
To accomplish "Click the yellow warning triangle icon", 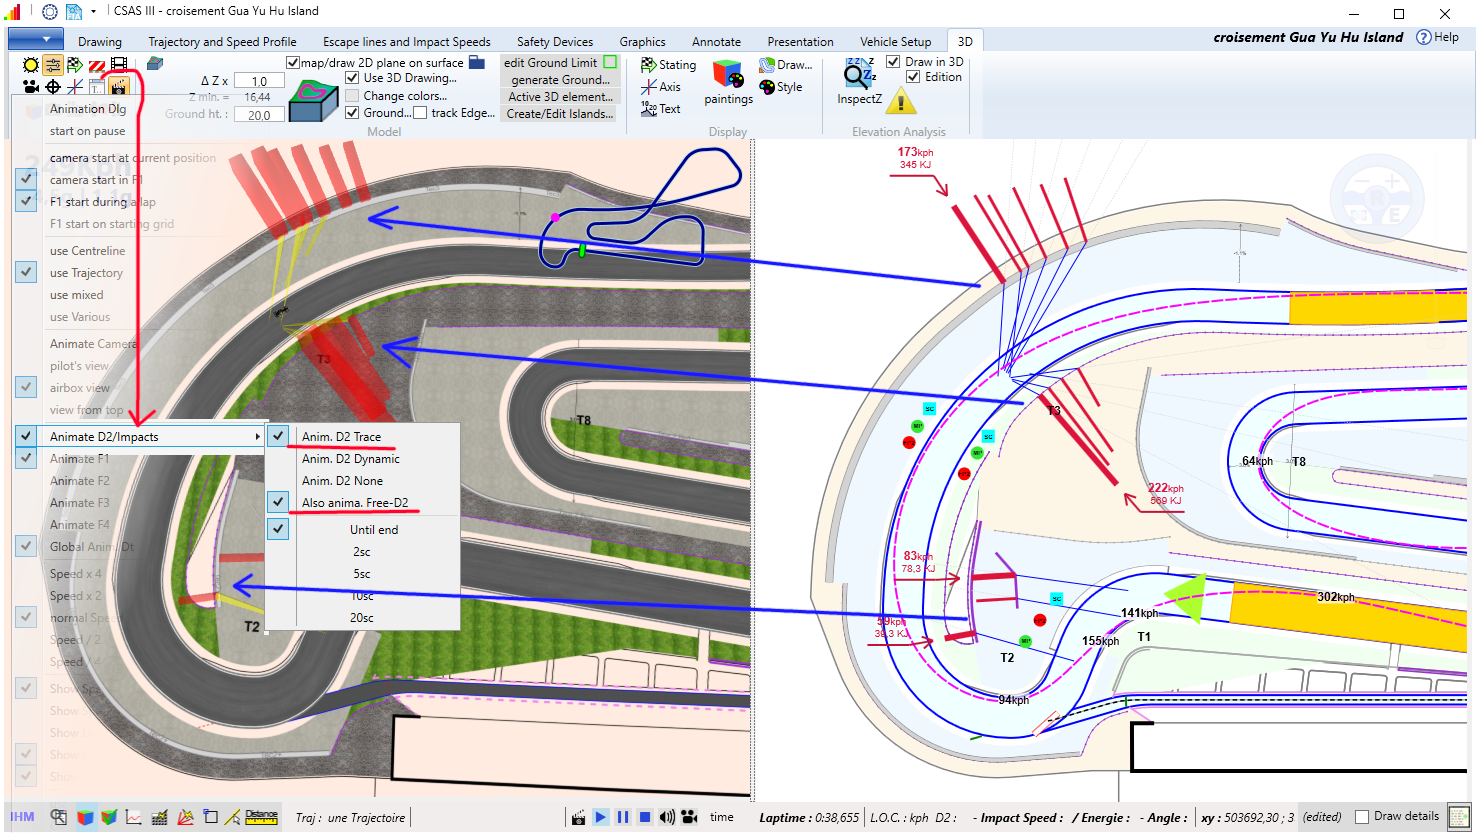I will click(x=901, y=101).
